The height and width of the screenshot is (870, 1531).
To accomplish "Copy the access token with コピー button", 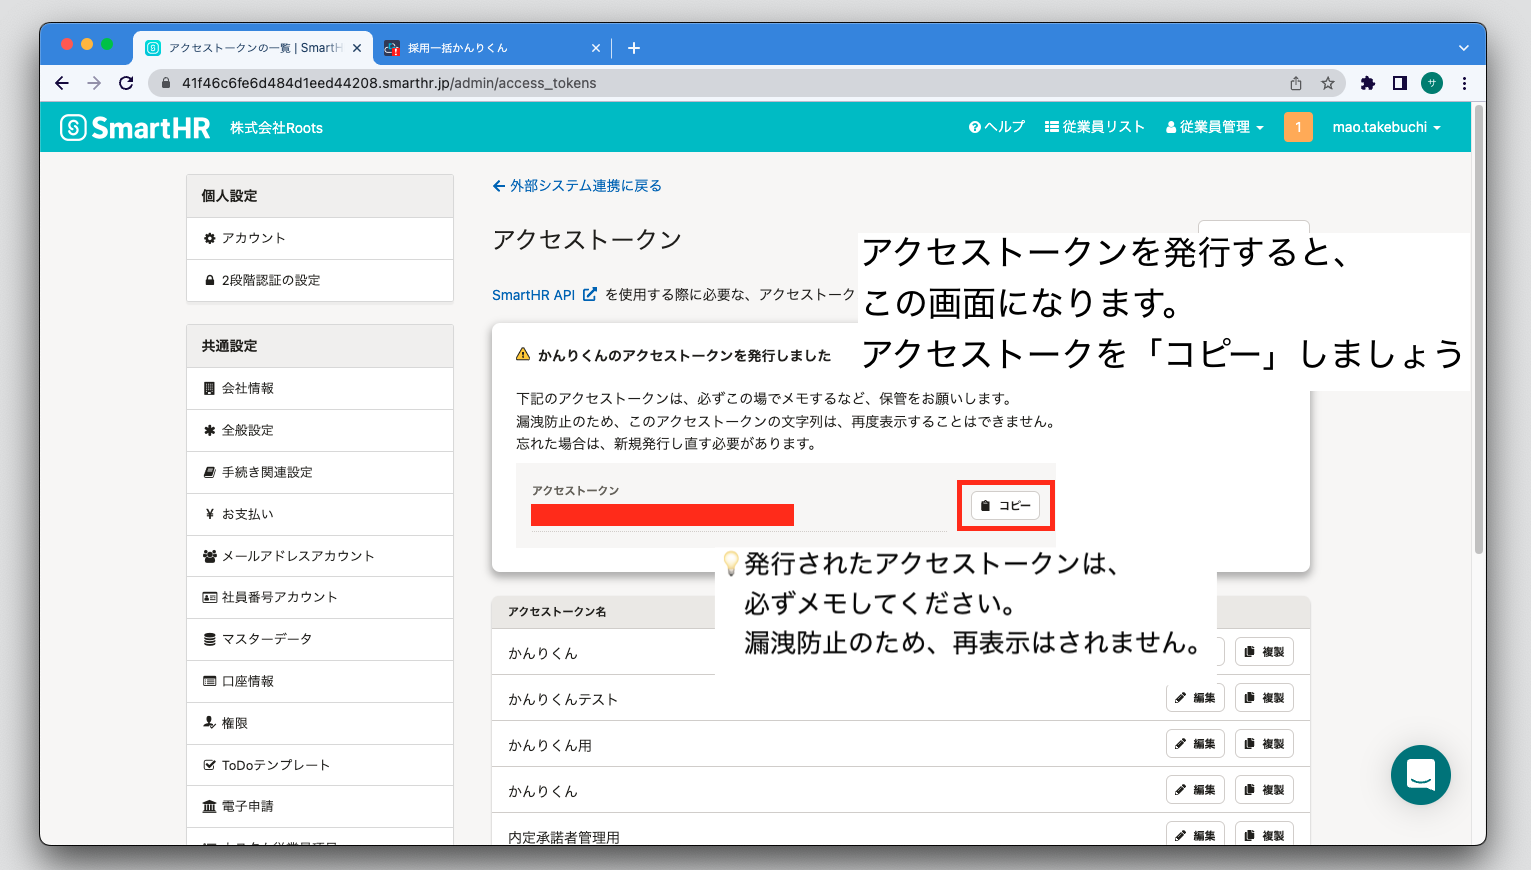I will pos(1005,505).
